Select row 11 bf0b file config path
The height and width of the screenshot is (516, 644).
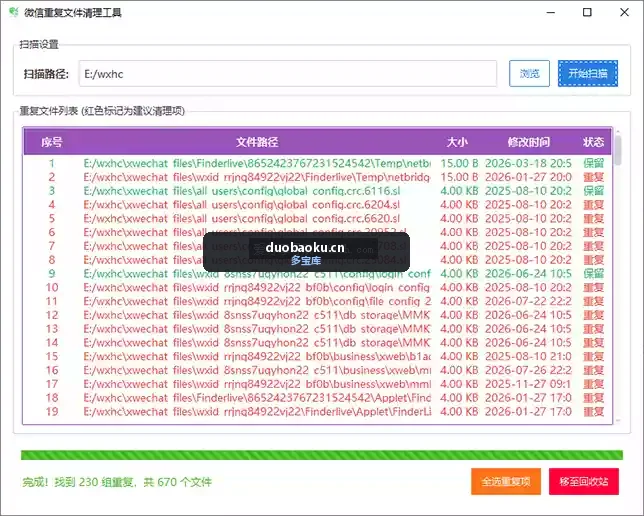click(317, 301)
